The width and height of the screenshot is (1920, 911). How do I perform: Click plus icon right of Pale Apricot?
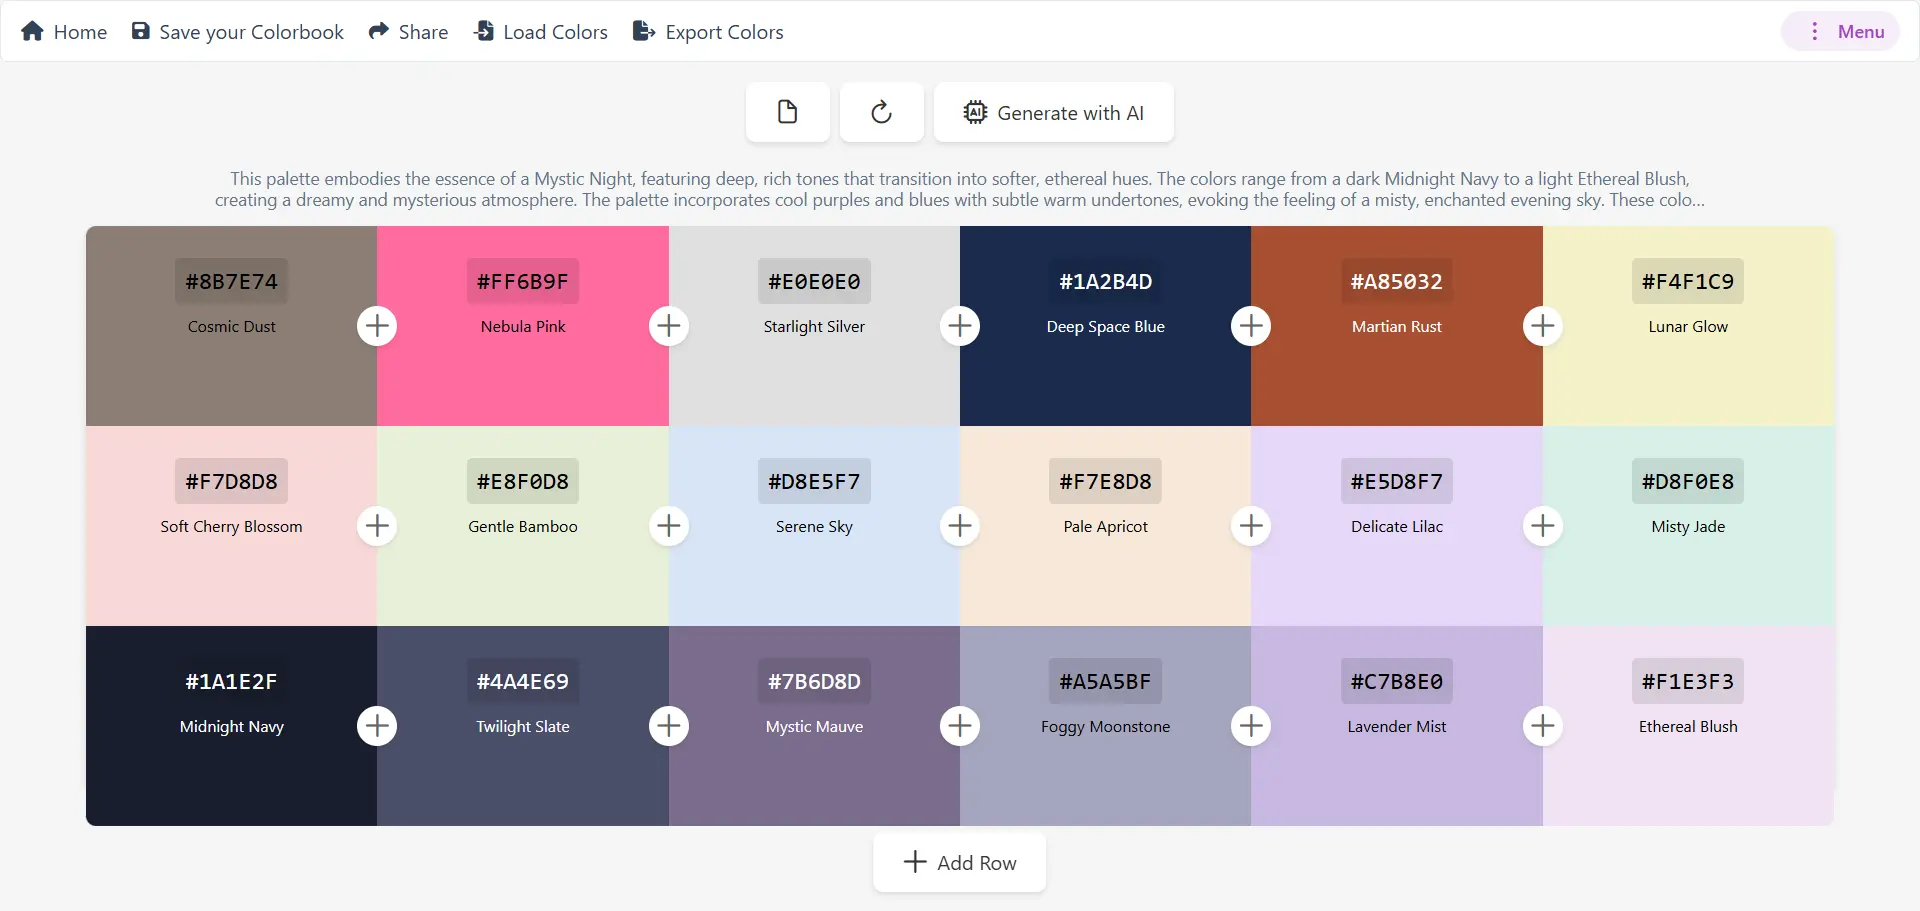1251,526
